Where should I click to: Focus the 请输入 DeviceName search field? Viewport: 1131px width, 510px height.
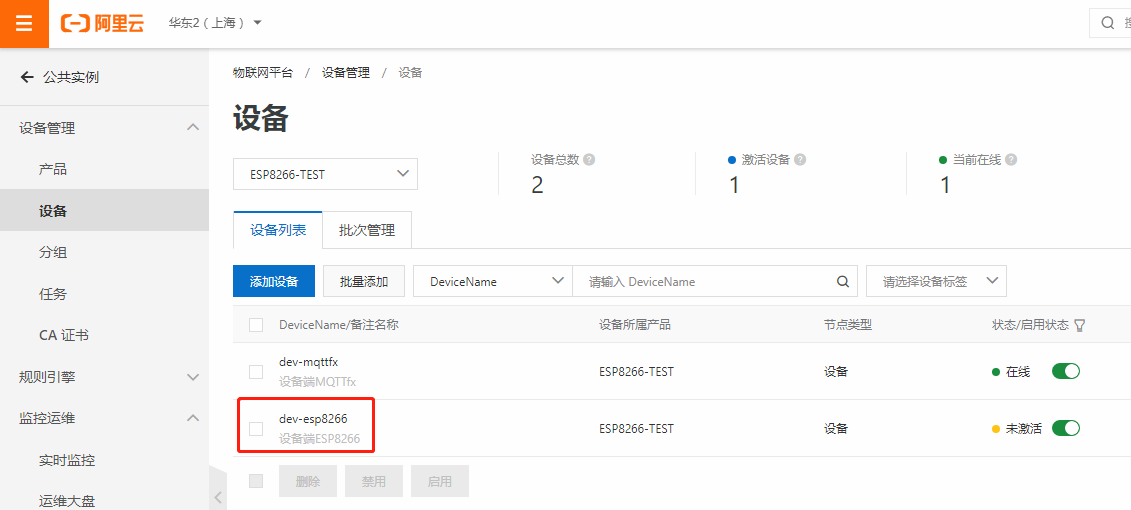pos(707,281)
